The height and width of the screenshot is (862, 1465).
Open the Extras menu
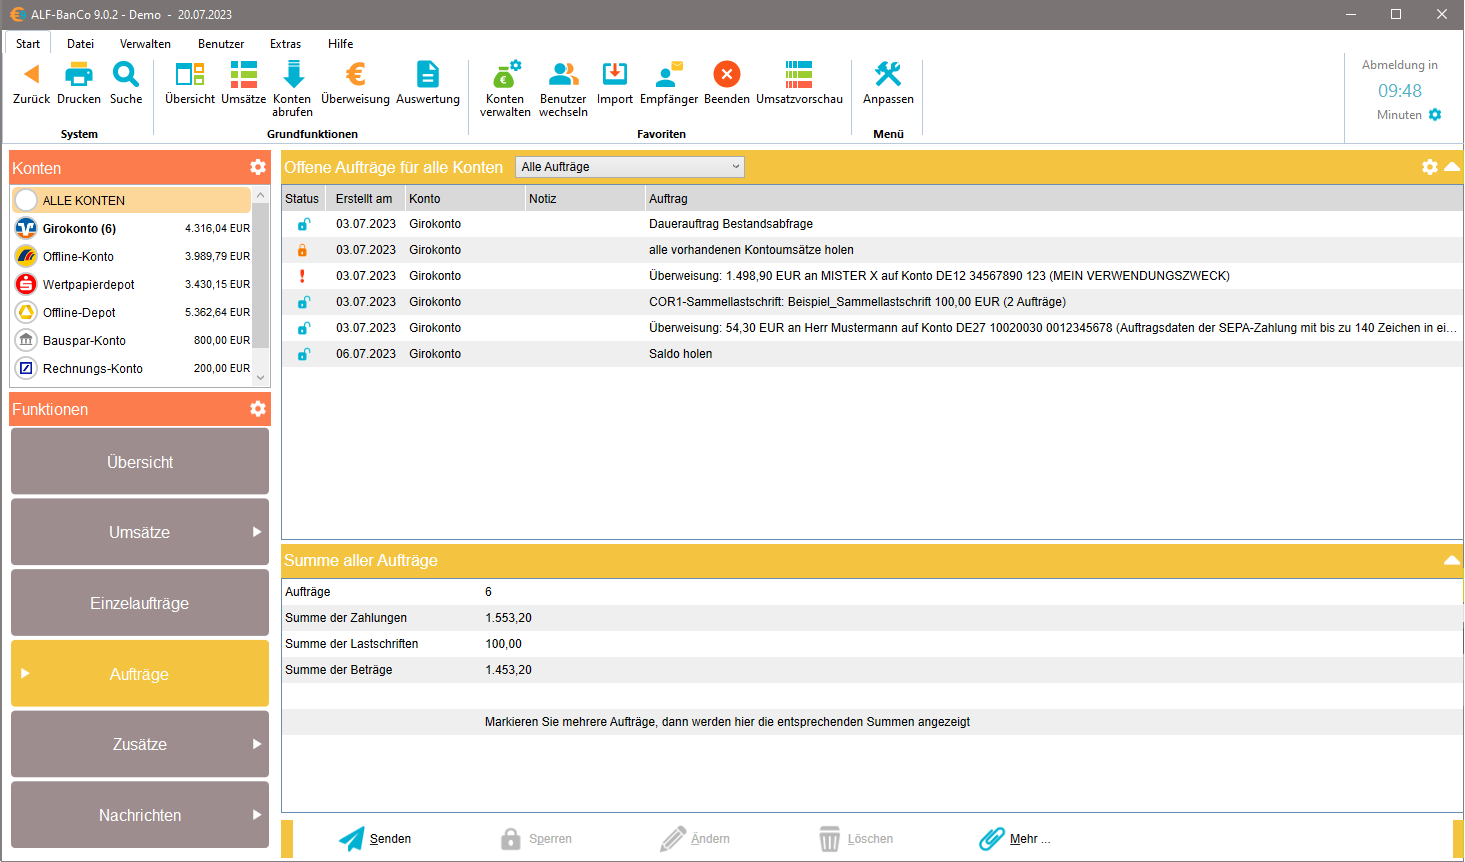[x=285, y=44]
